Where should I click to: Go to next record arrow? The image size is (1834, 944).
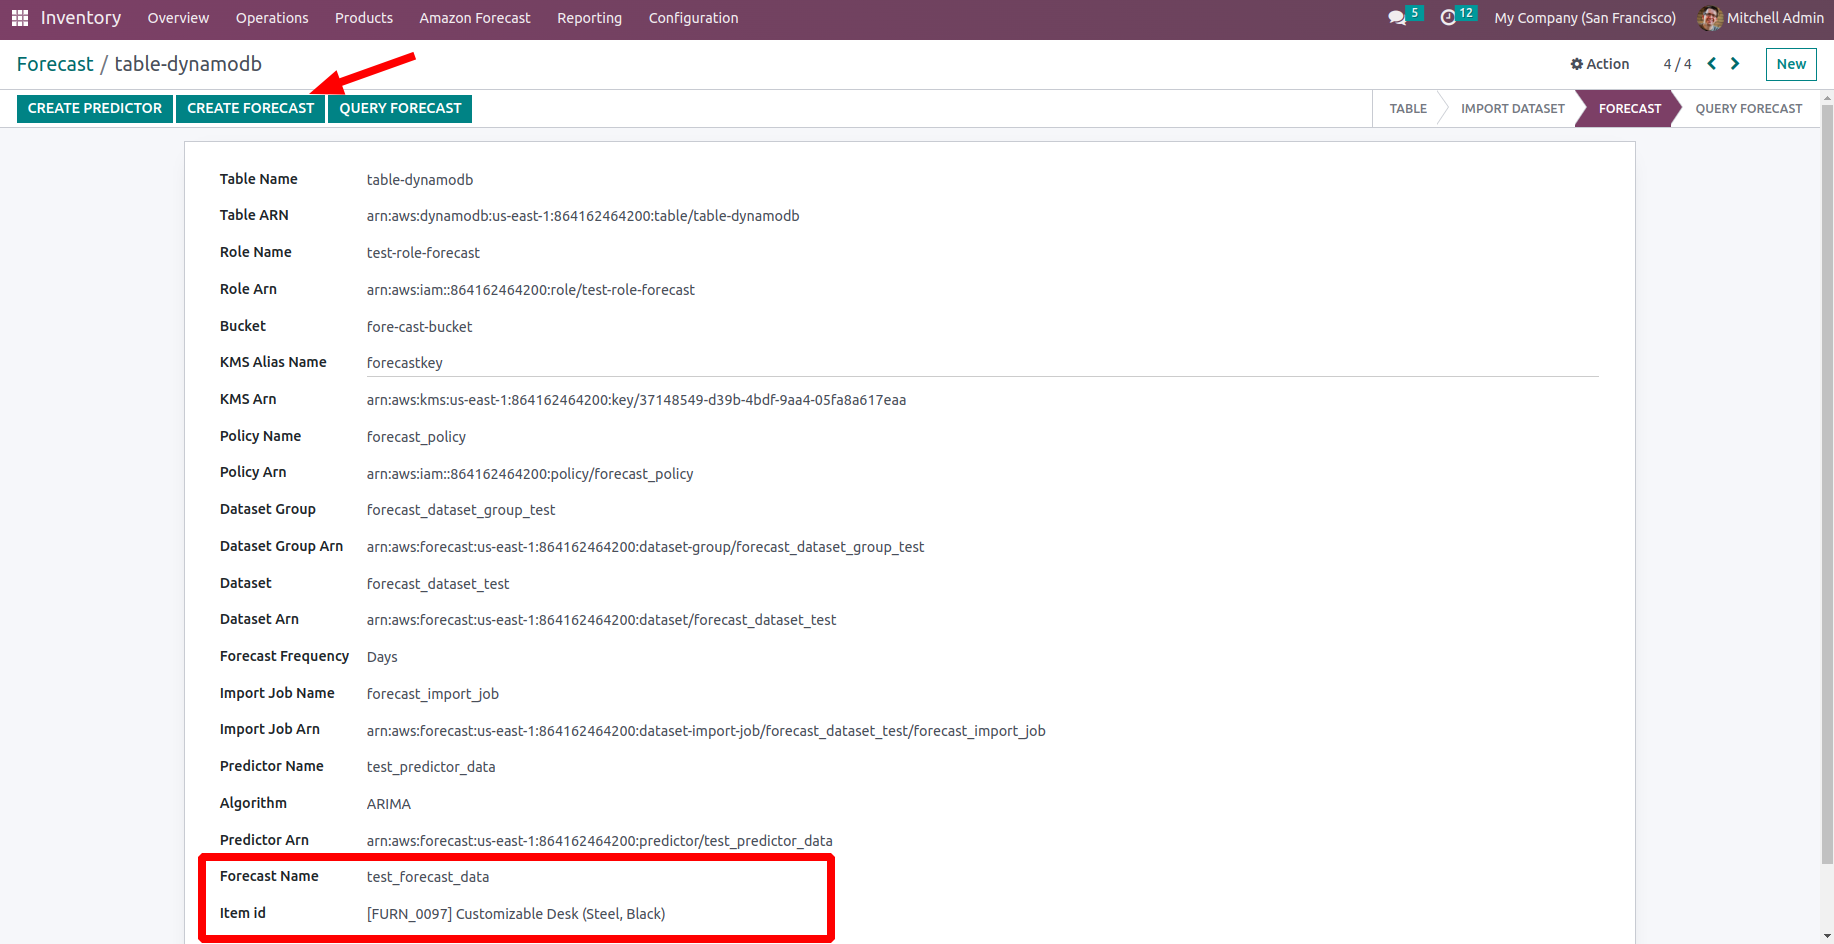pos(1735,64)
